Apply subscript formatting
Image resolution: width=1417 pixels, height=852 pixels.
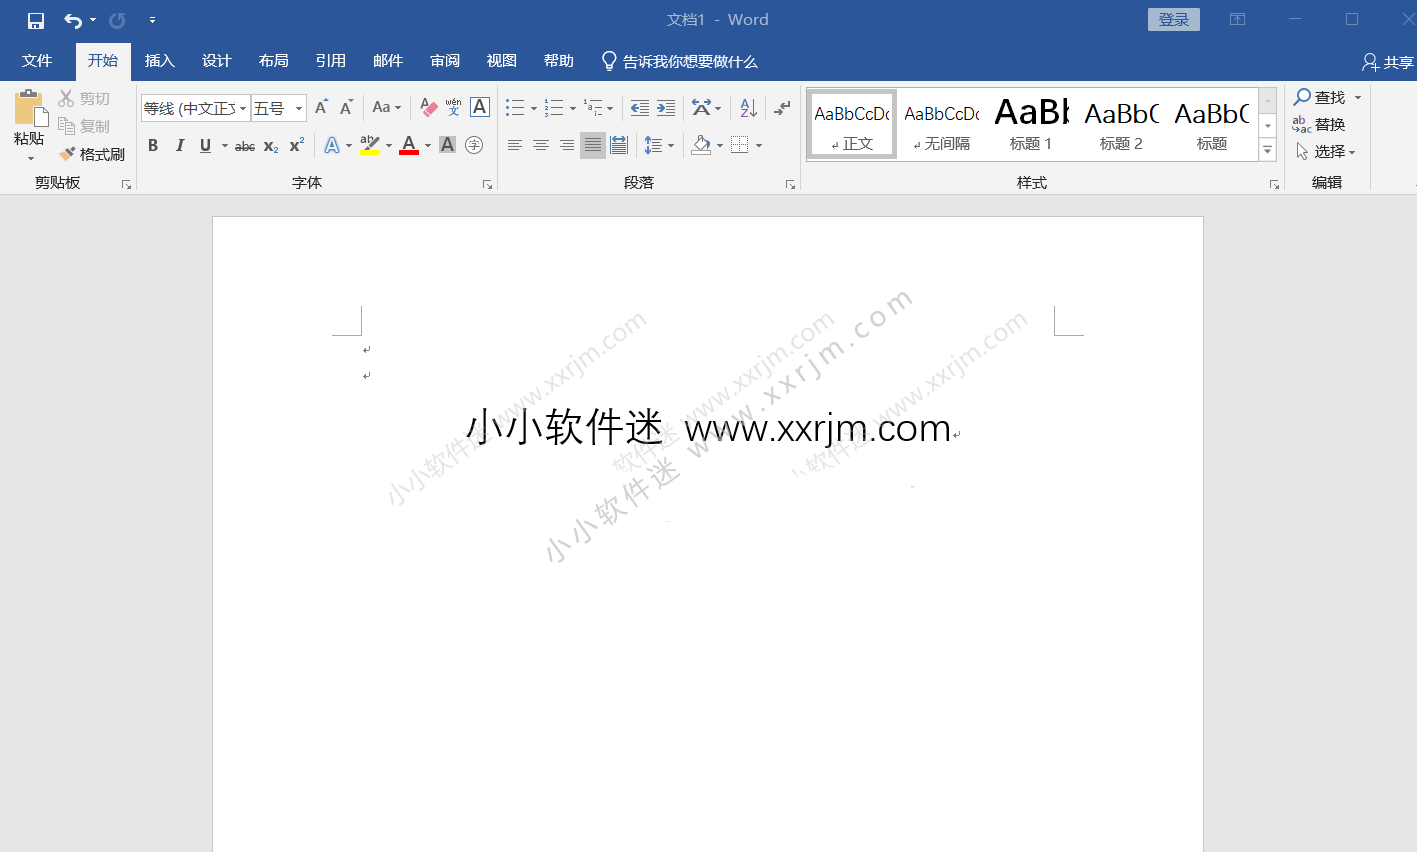(271, 146)
